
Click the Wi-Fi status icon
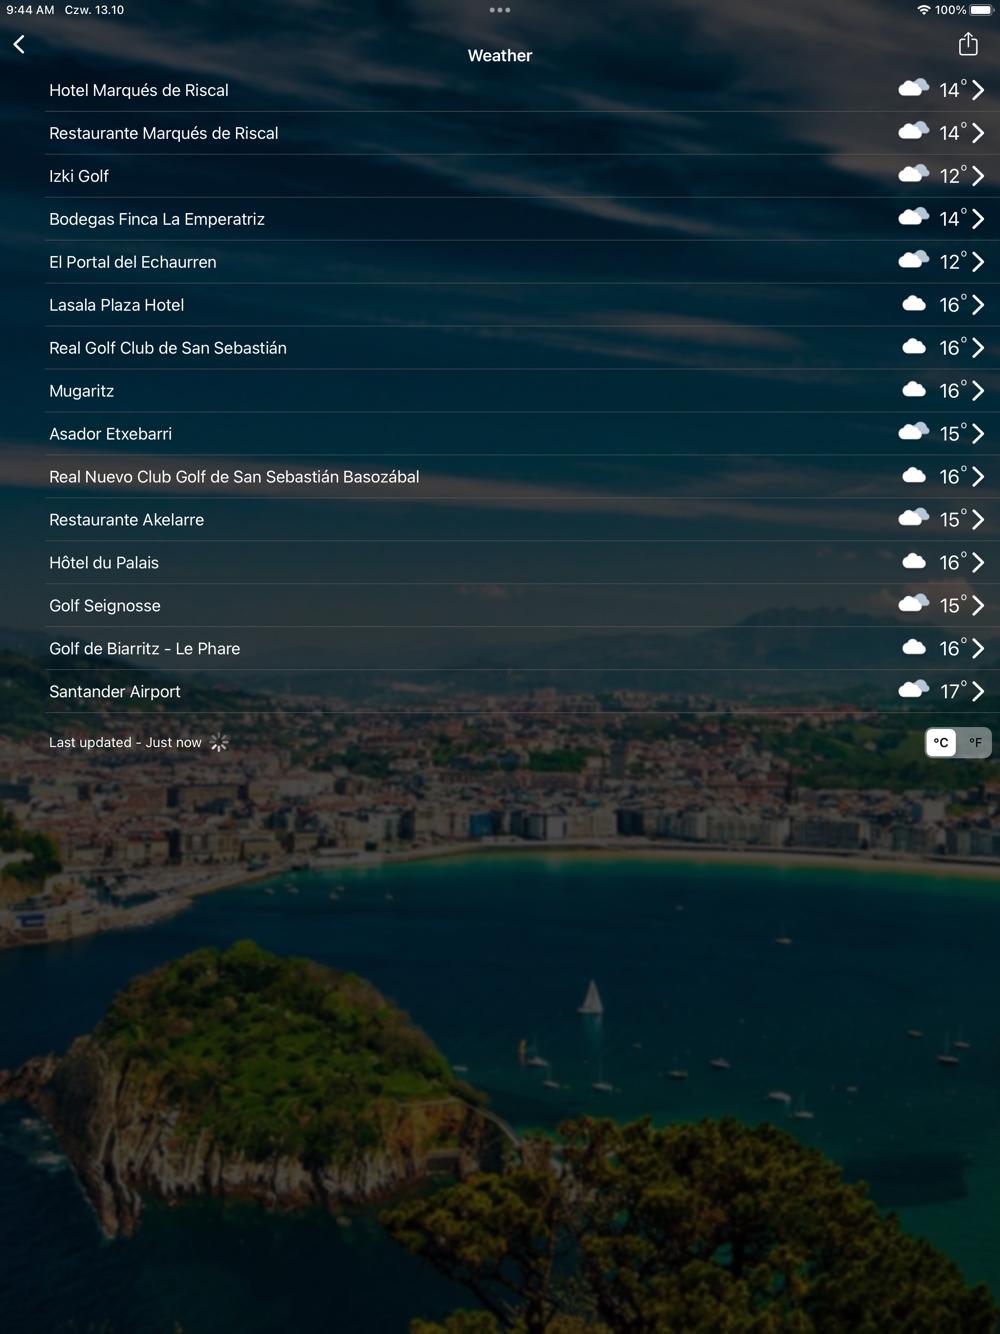[x=923, y=10]
